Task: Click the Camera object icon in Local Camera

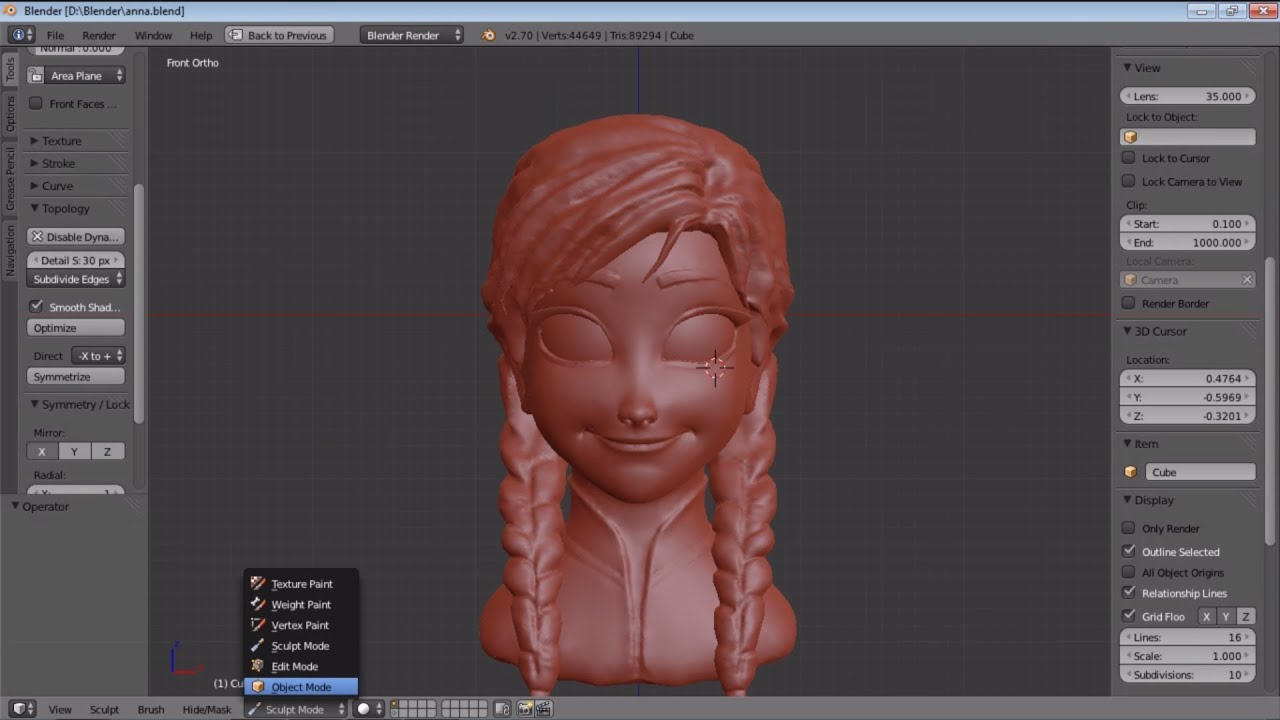Action: tap(1131, 280)
